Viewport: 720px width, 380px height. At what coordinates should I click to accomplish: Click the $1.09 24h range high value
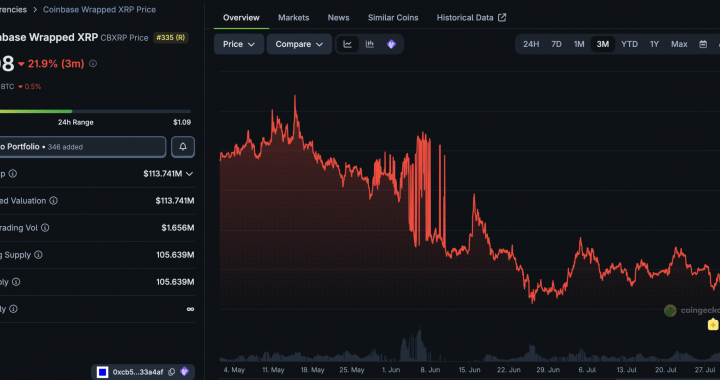tap(182, 122)
